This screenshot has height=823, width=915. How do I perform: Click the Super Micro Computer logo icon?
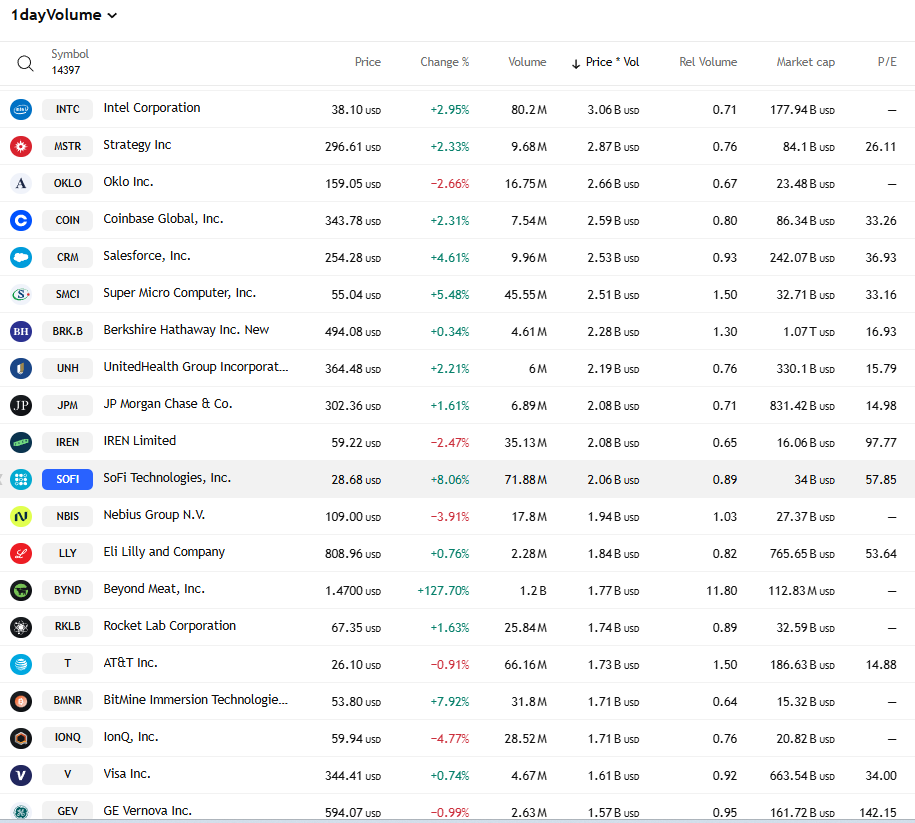21,294
